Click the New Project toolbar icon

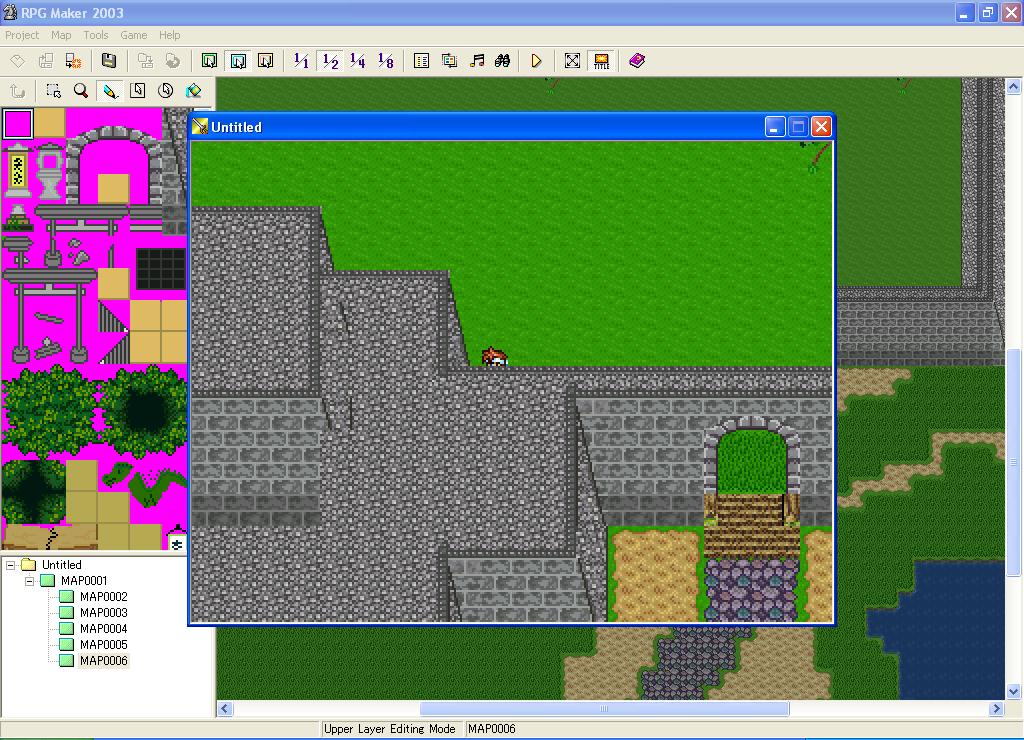(x=18, y=61)
